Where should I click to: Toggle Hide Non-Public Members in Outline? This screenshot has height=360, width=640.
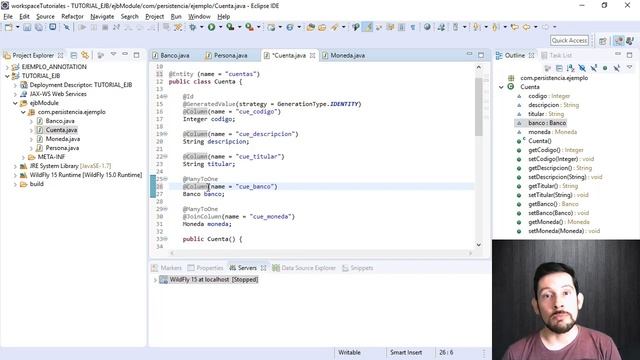[605, 68]
